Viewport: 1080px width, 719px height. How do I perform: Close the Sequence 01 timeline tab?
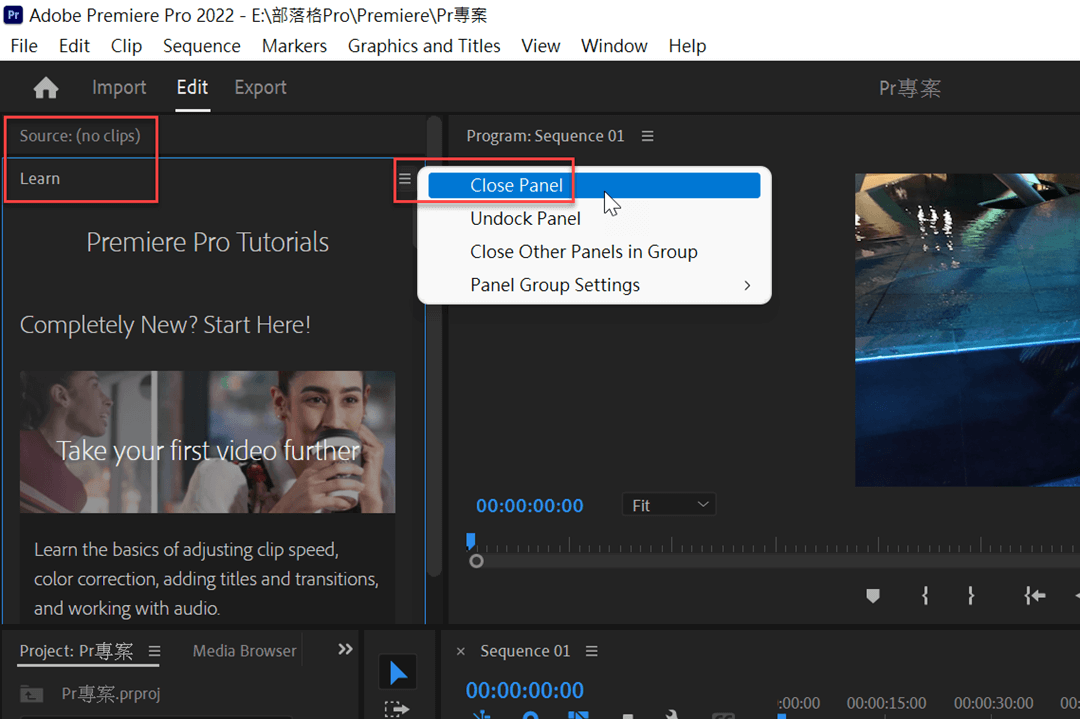click(x=461, y=651)
